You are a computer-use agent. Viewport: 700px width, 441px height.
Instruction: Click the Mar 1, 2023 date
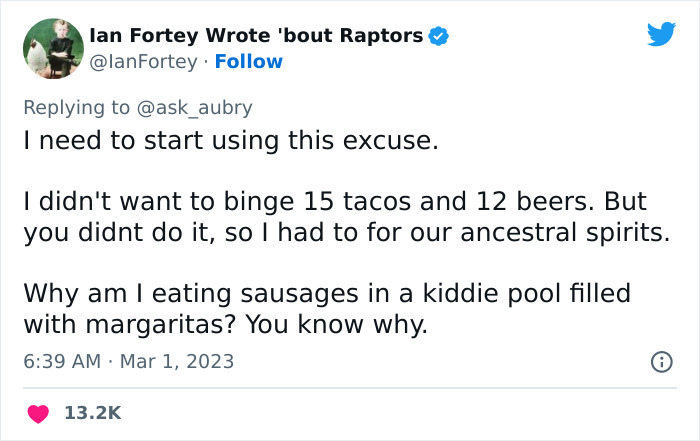(178, 360)
